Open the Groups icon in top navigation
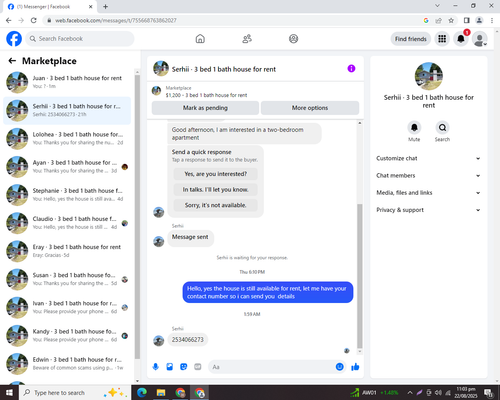The width and height of the screenshot is (500, 400). 293,39
